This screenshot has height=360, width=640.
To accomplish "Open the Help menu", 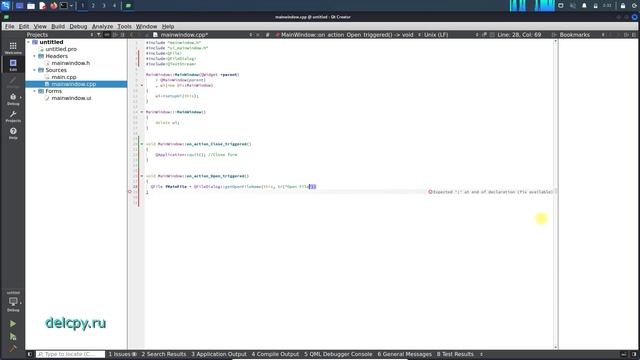I will coord(168,26).
